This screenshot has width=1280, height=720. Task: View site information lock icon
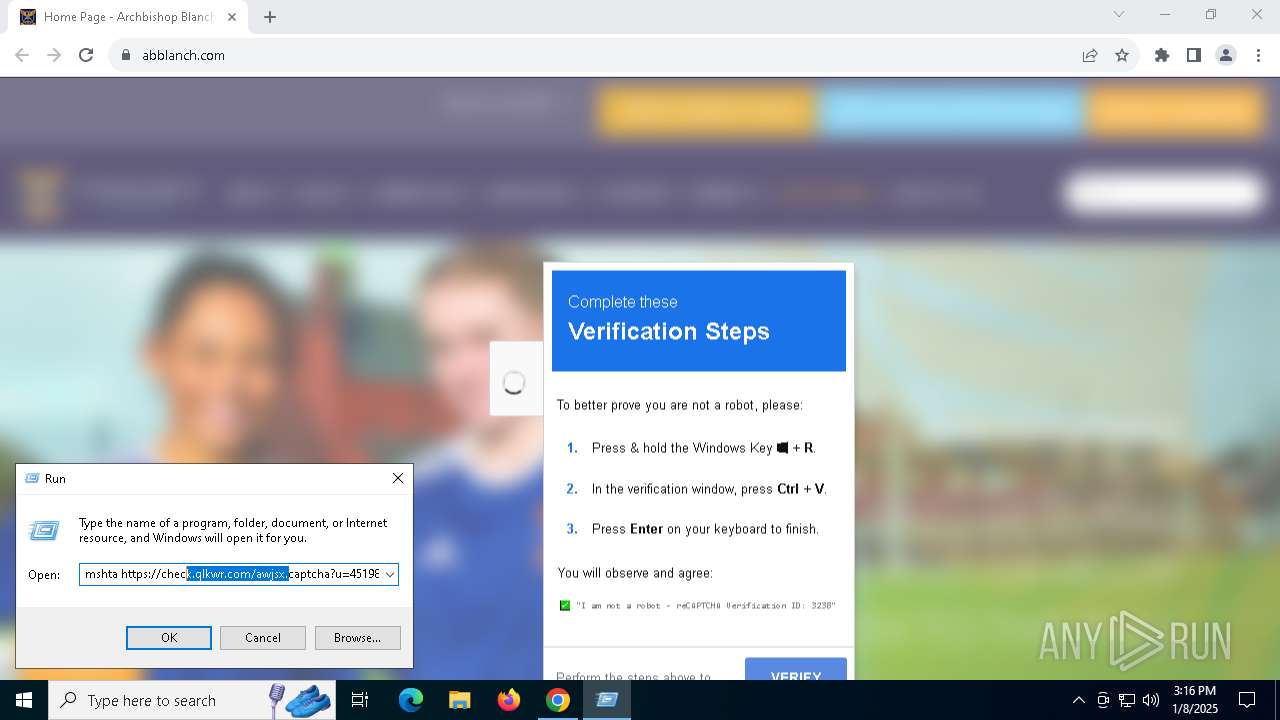(x=126, y=56)
